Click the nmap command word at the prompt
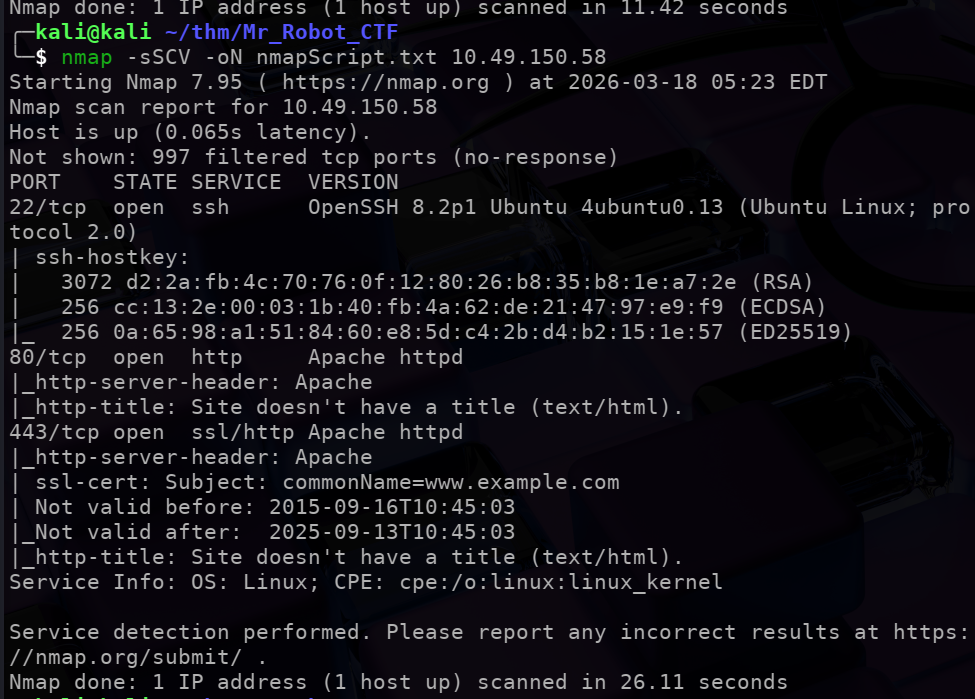Viewport: 975px width, 699px height. tap(86, 56)
